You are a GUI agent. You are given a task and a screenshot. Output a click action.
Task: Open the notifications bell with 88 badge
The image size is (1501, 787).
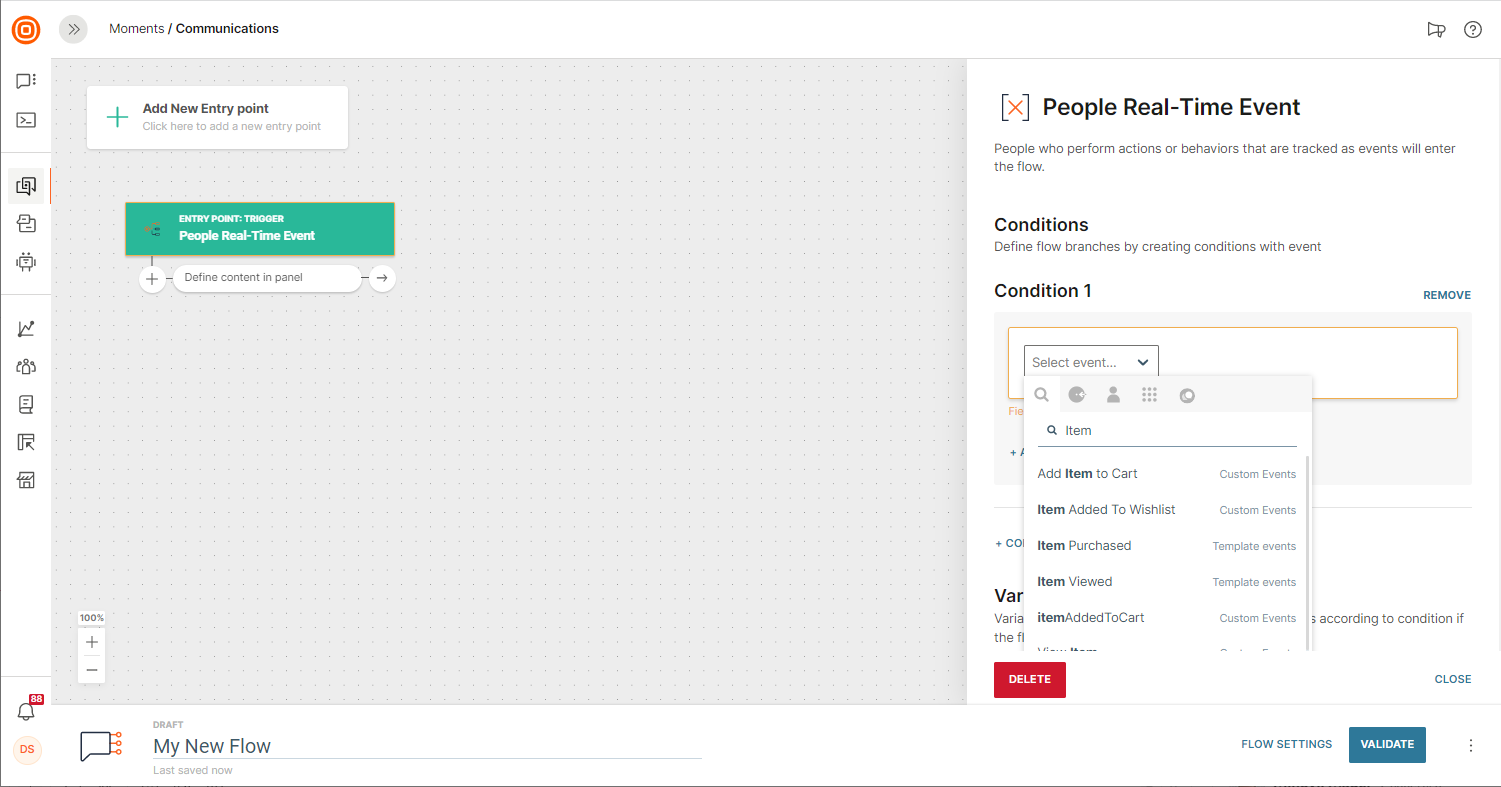(26, 711)
